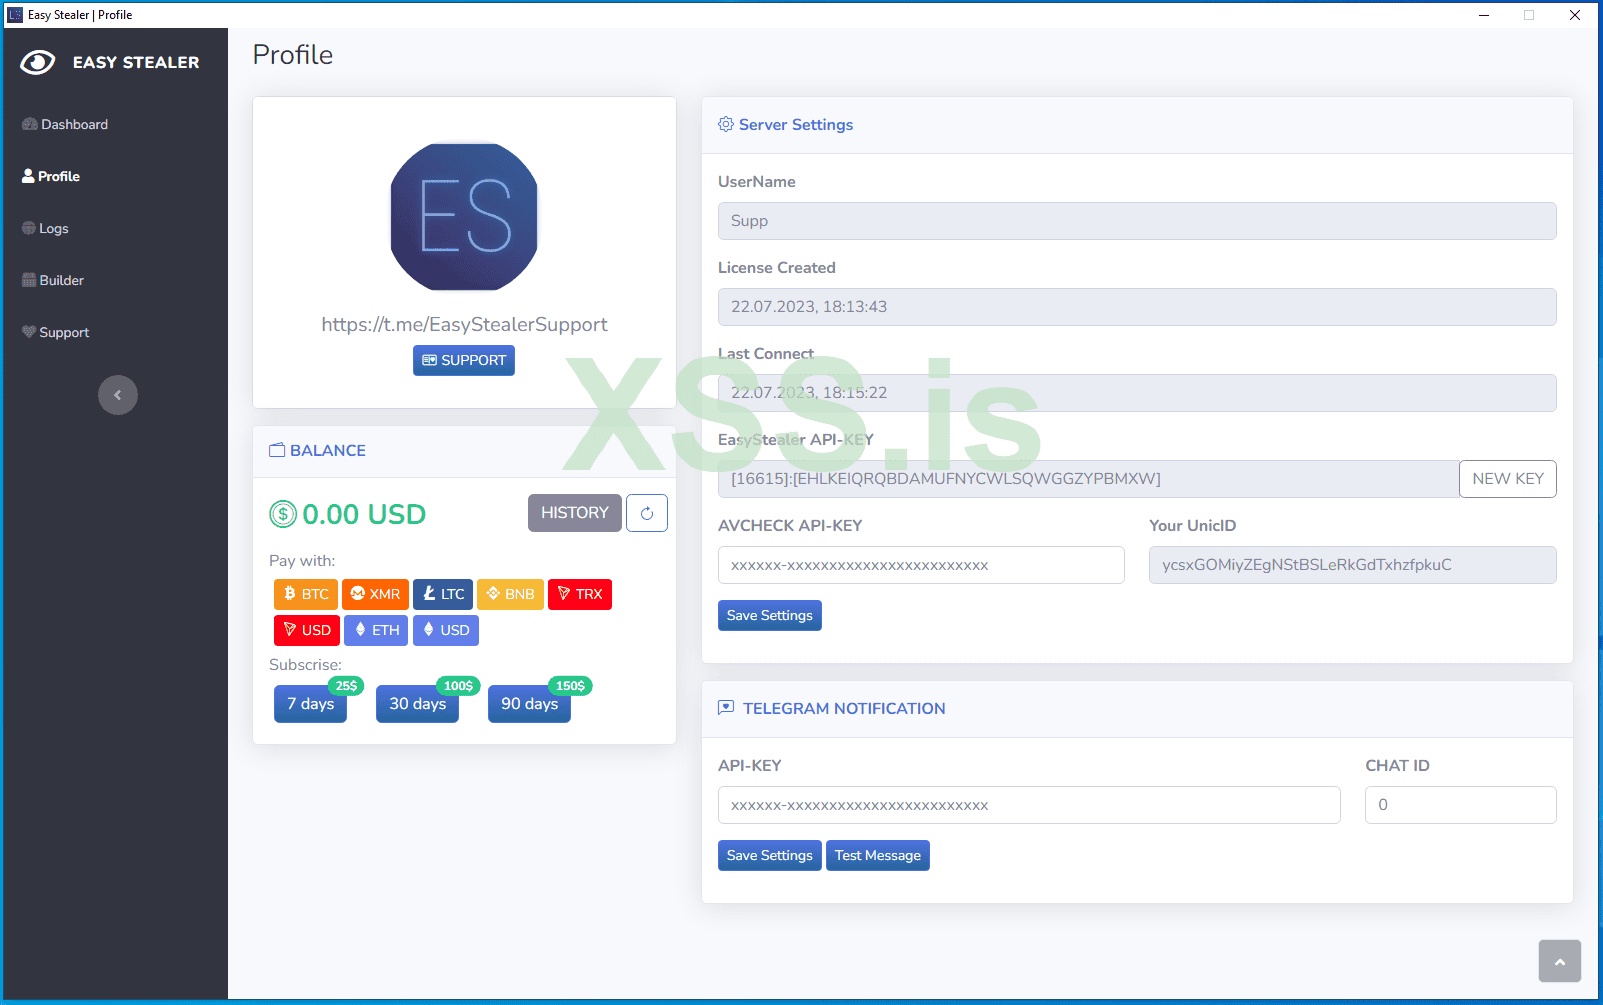
Task: Click the License Created date field
Action: click(x=1137, y=307)
